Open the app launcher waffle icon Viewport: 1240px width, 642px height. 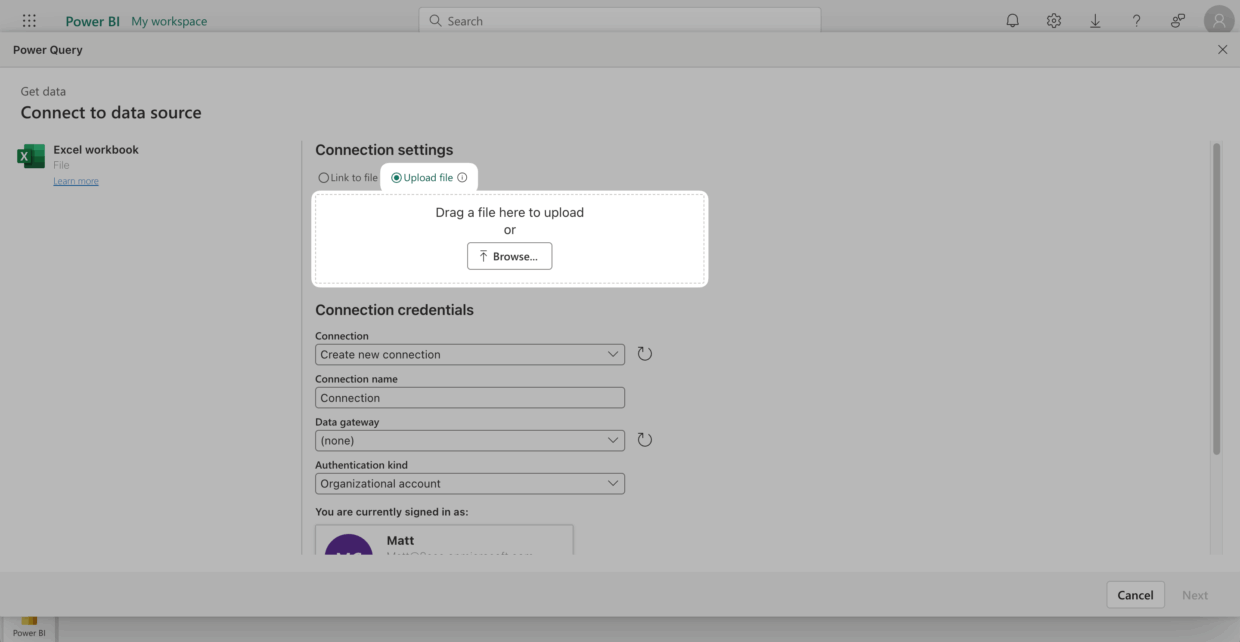[29, 19]
